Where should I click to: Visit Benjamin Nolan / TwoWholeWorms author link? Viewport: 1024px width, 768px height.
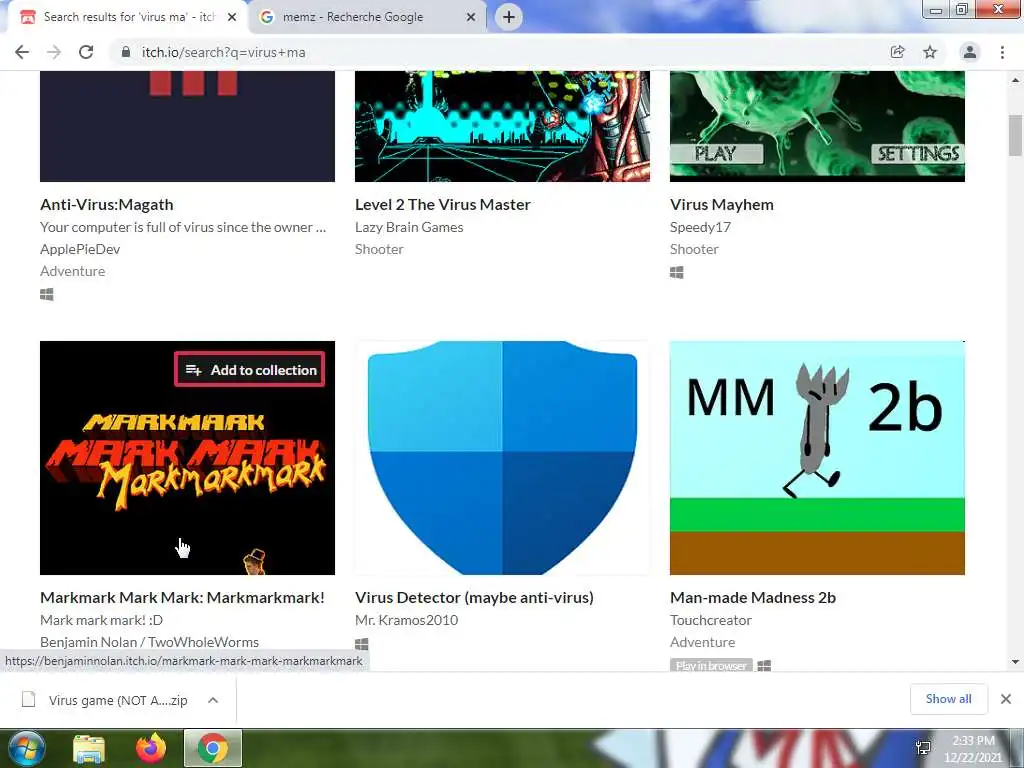[x=150, y=642]
